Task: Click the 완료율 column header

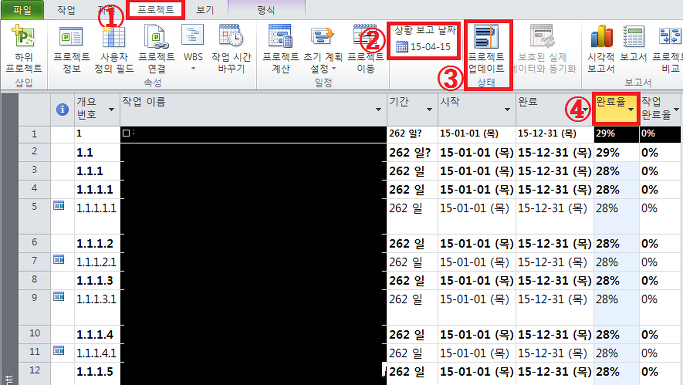Action: point(616,109)
